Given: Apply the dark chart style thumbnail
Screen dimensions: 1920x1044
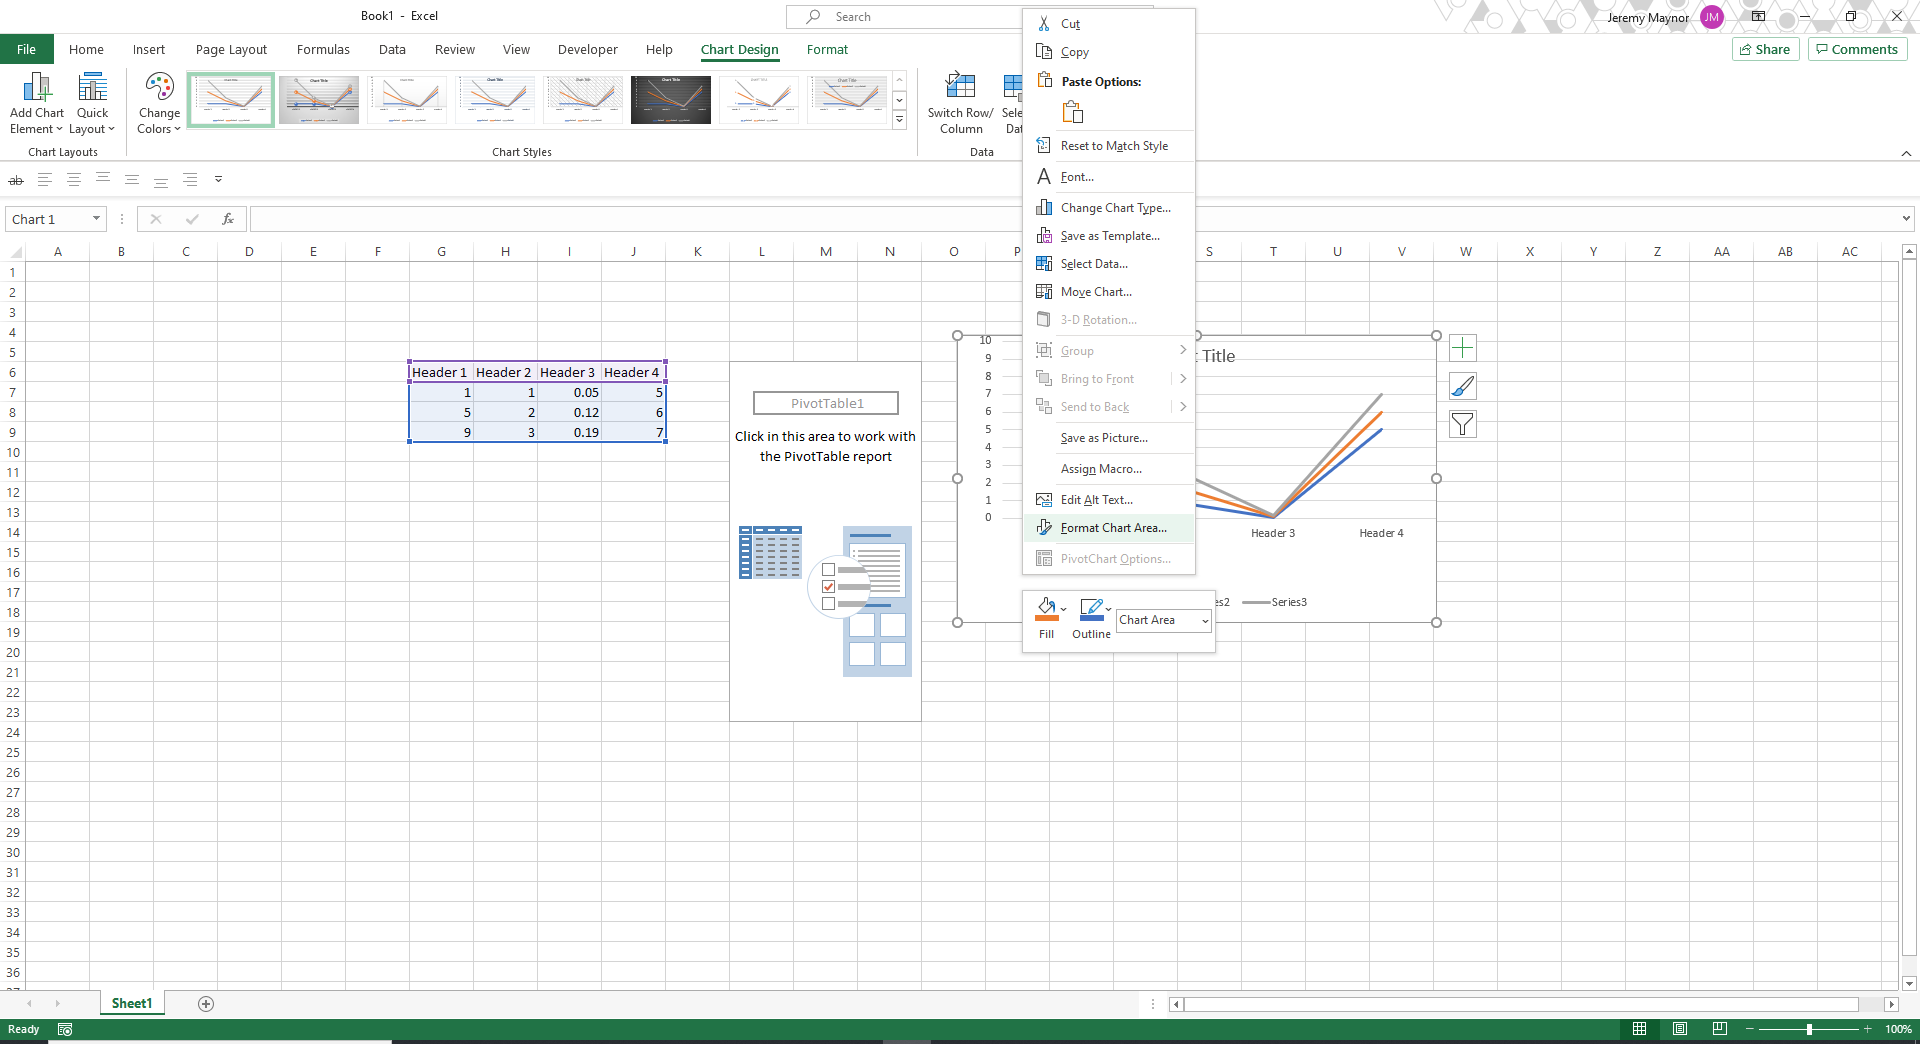Looking at the screenshot, I should pyautogui.click(x=671, y=99).
